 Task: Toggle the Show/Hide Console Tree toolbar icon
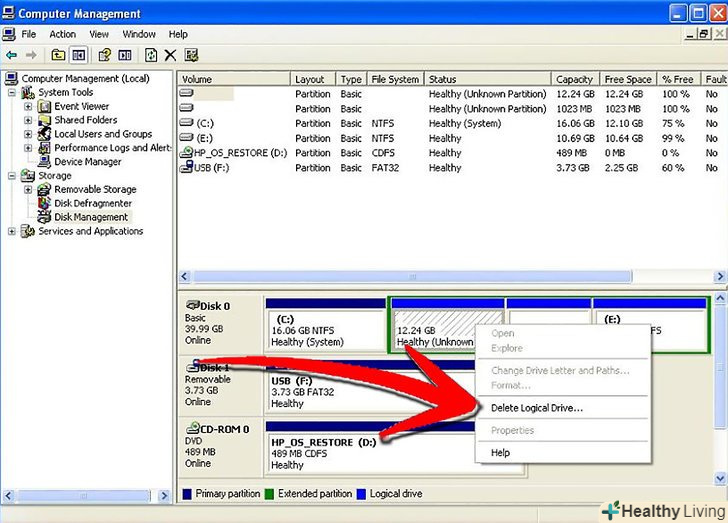click(x=78, y=56)
